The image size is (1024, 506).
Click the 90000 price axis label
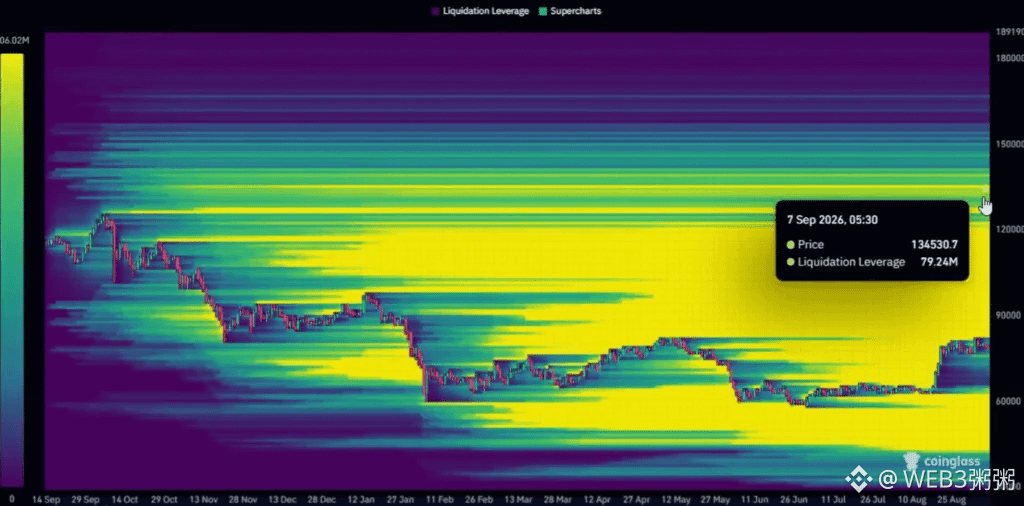pos(1009,315)
